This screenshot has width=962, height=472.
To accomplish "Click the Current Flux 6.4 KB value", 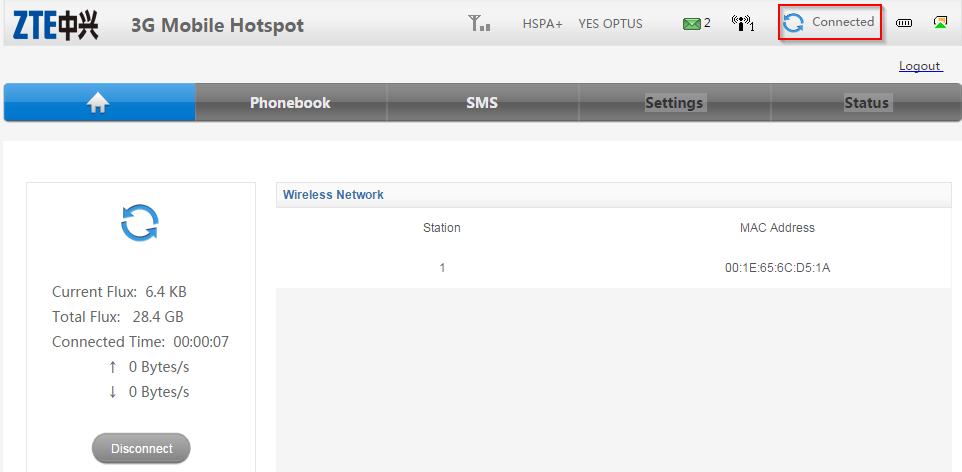I will (x=166, y=292).
